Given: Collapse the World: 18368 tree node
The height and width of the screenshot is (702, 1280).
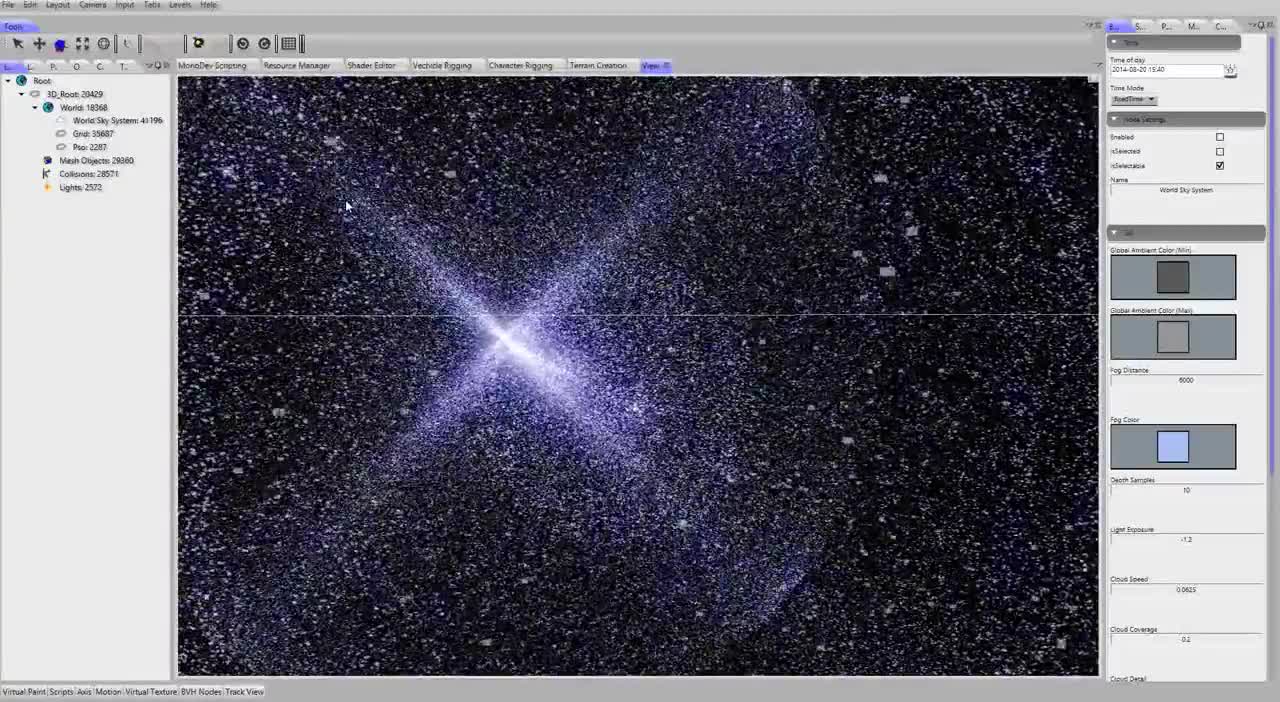Looking at the screenshot, I should [35, 107].
